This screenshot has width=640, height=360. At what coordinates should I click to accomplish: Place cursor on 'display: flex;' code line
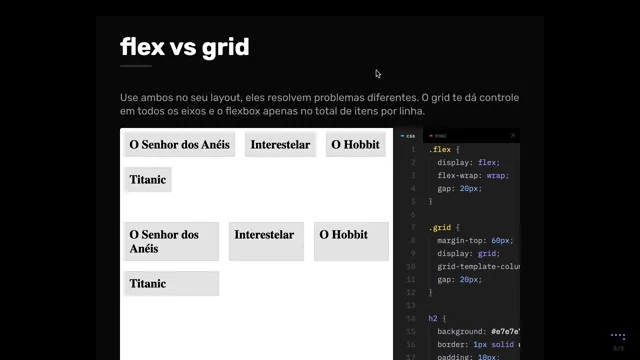(x=469, y=162)
